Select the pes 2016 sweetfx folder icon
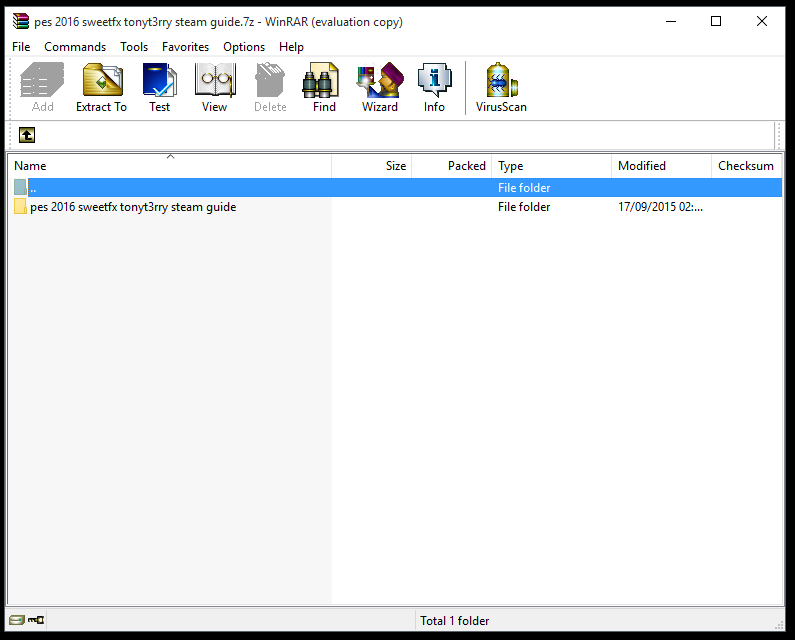The width and height of the screenshot is (795, 640). click(20, 206)
